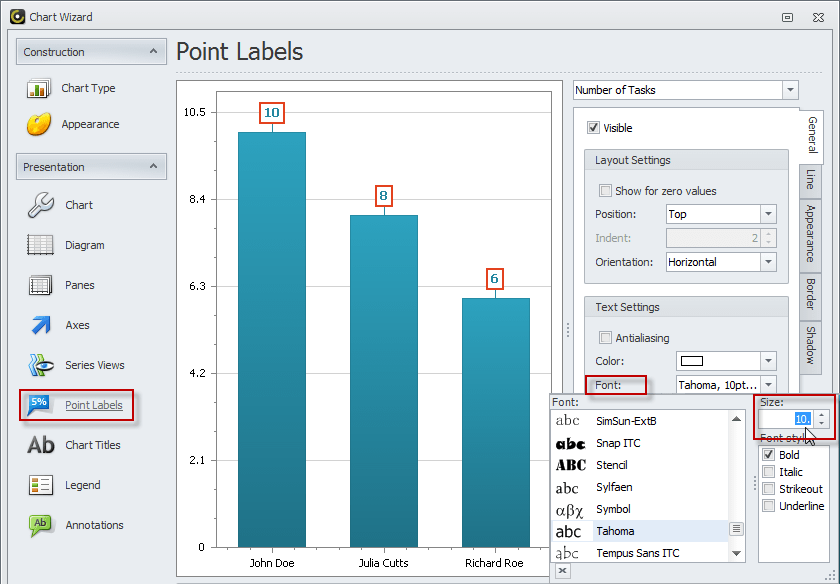
Task: Select the Series Views icon
Action: click(40, 366)
